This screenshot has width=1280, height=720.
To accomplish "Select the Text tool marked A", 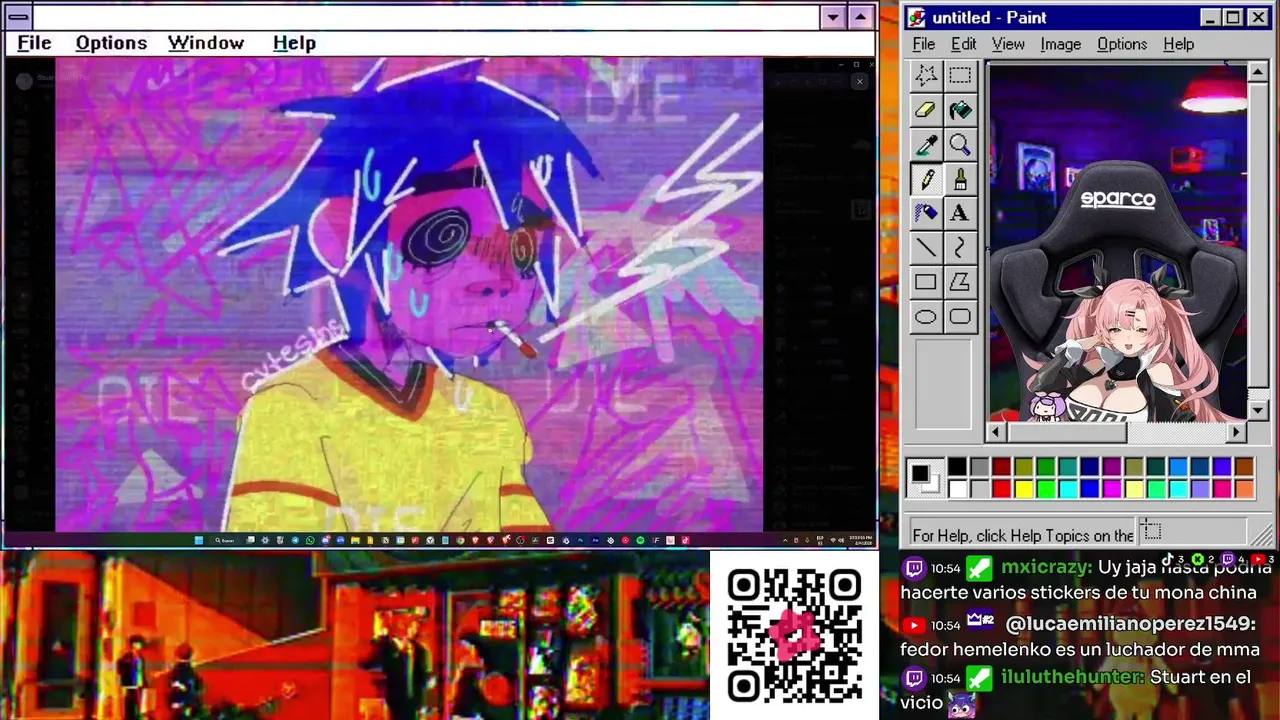I will coord(960,213).
